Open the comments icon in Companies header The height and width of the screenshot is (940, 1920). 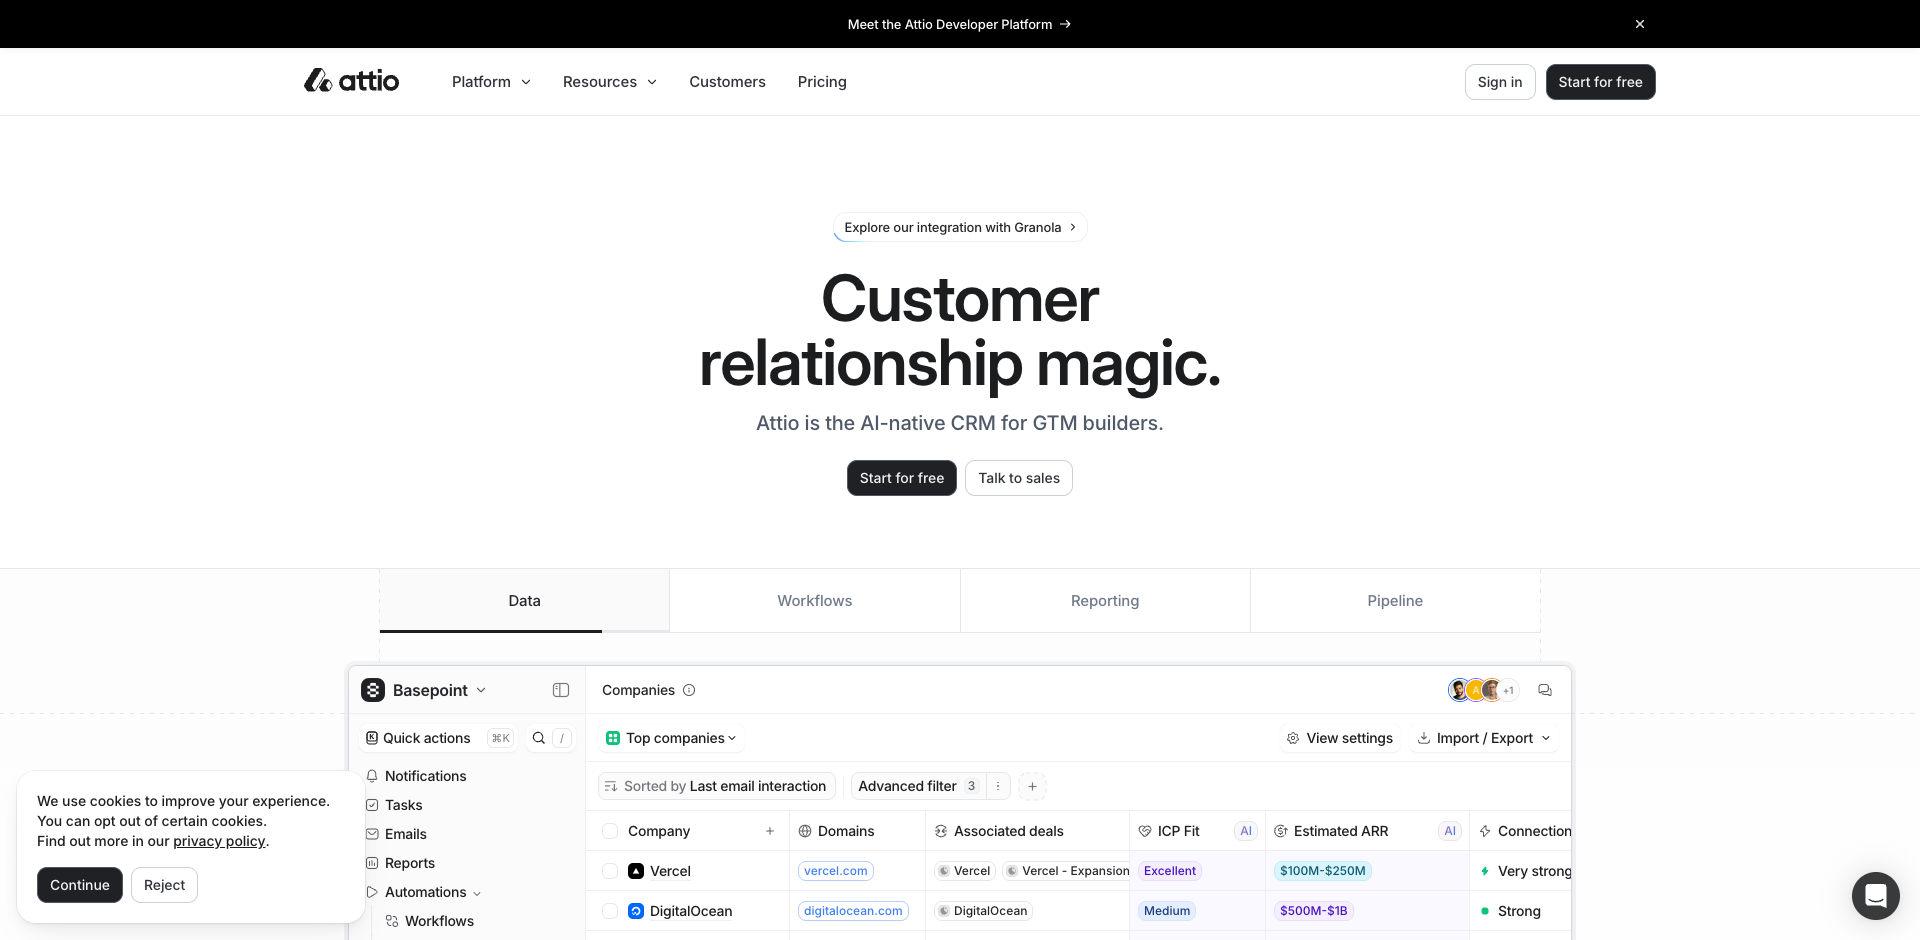tap(1545, 690)
